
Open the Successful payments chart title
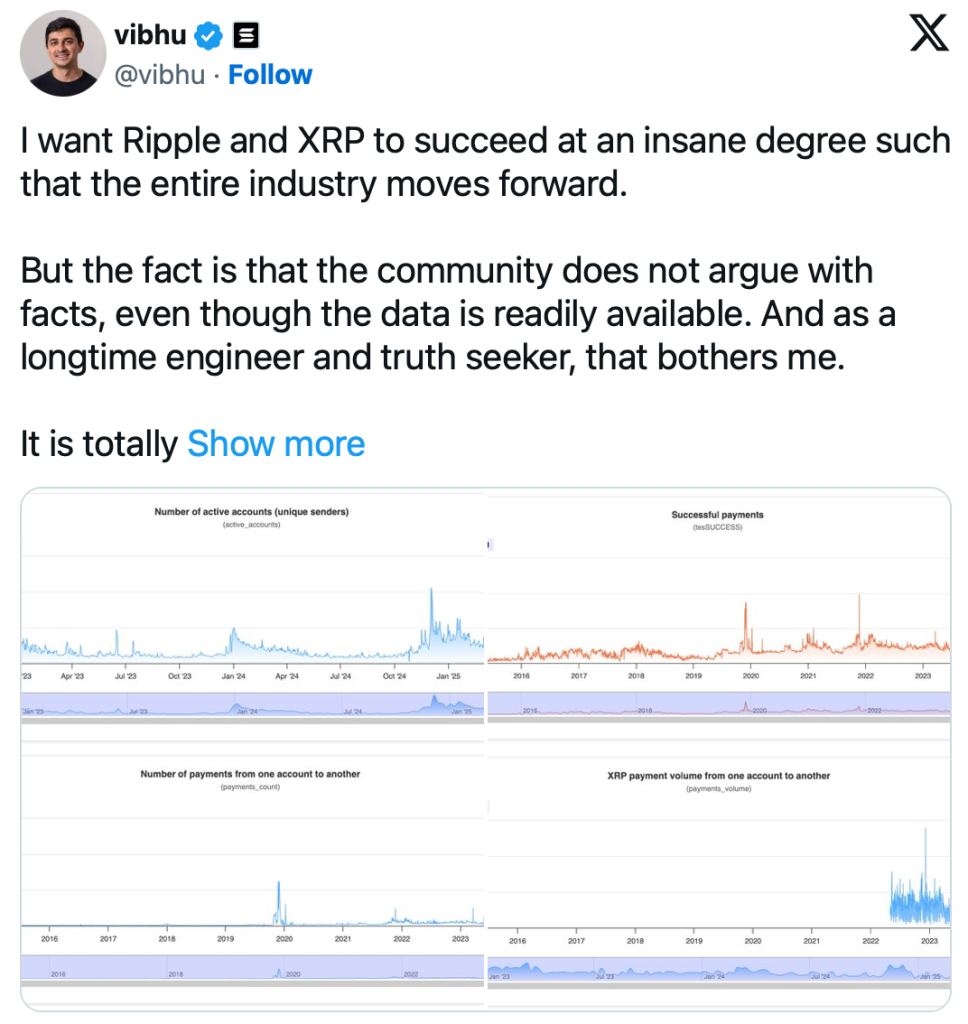[x=717, y=515]
